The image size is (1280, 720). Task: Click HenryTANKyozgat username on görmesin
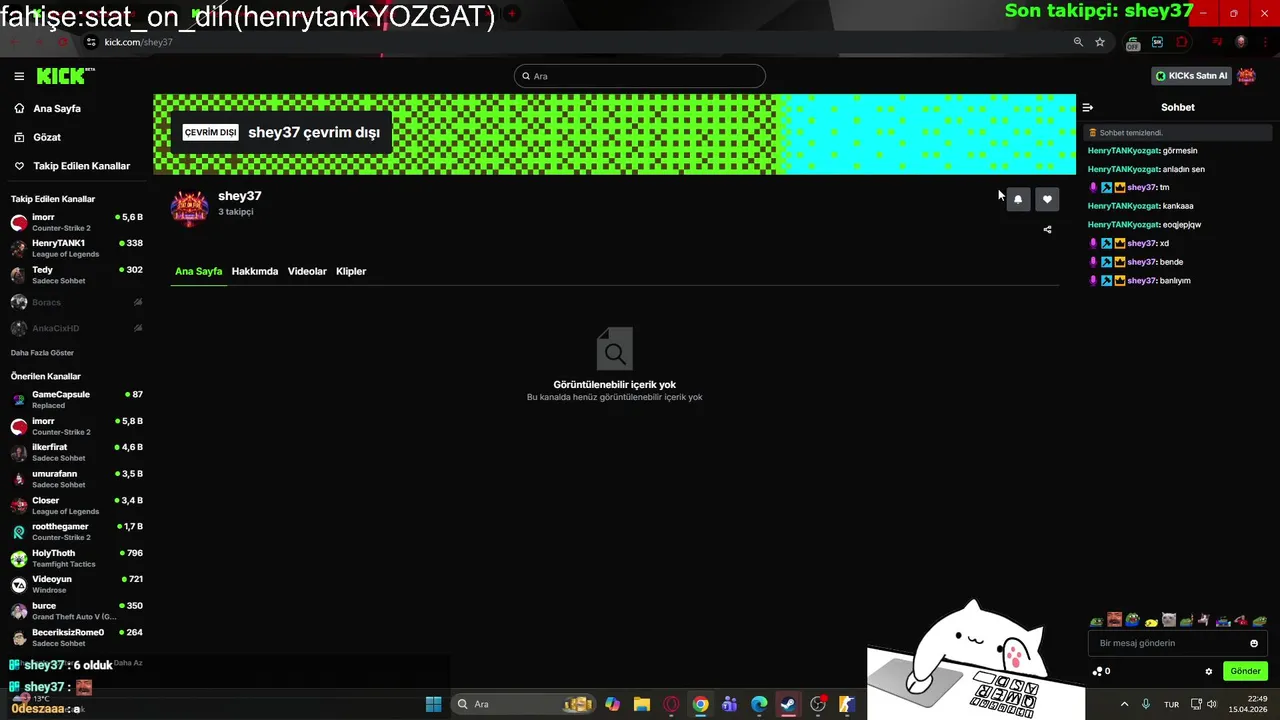point(1124,151)
